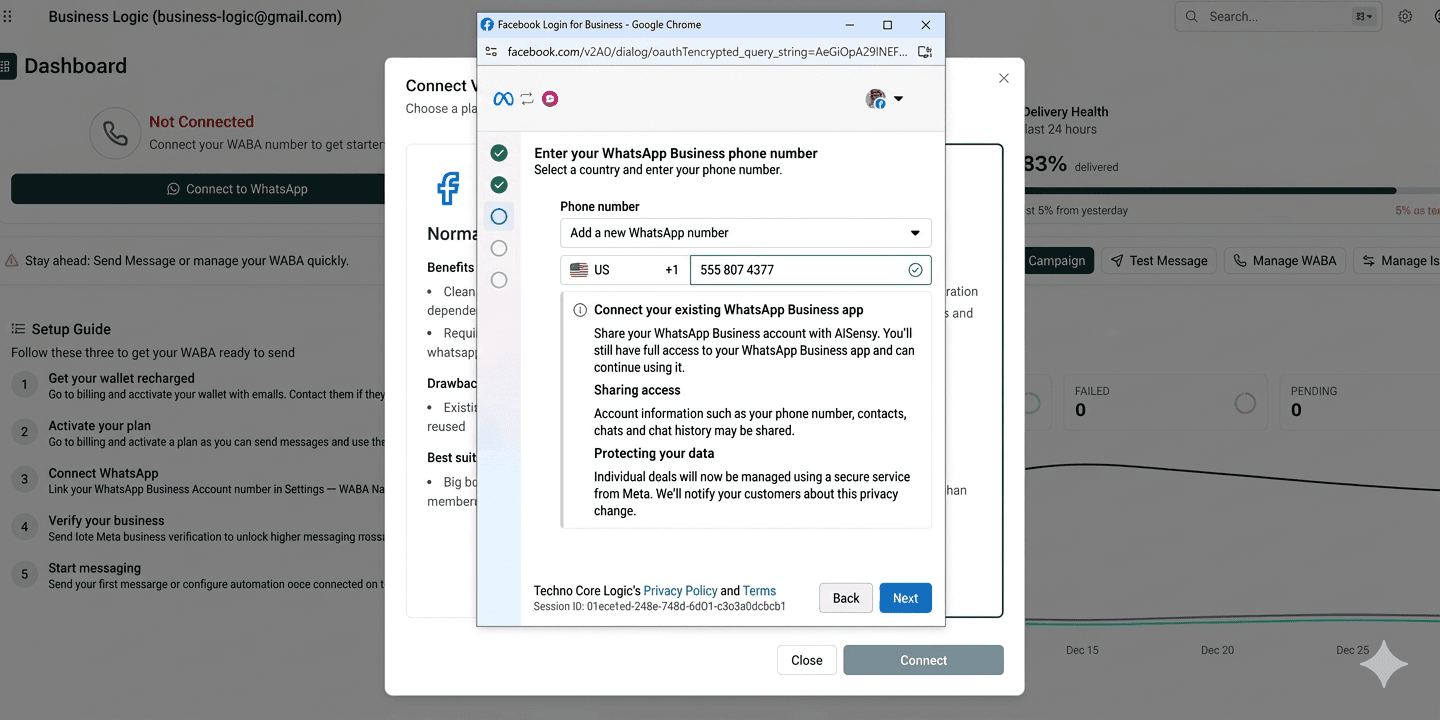The image size is (1440, 720).
Task: Click the pink AiSensy app icon
Action: 550,98
